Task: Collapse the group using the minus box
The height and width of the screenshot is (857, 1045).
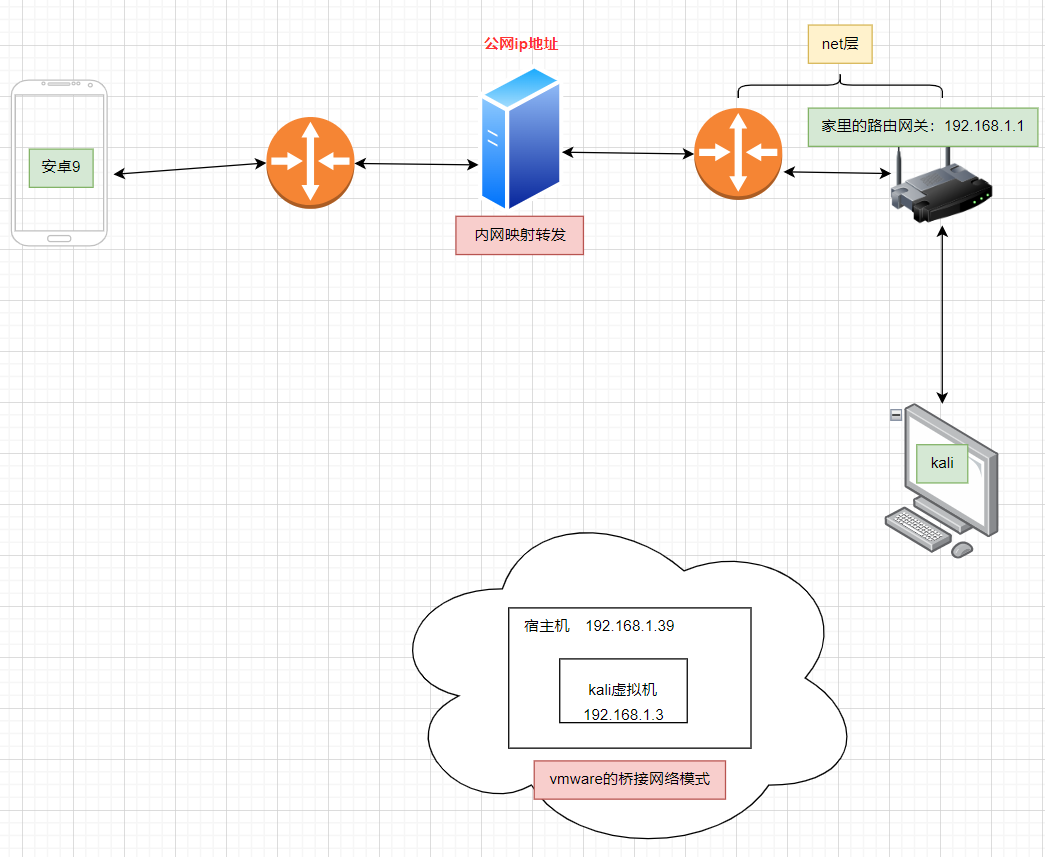Action: (x=896, y=415)
